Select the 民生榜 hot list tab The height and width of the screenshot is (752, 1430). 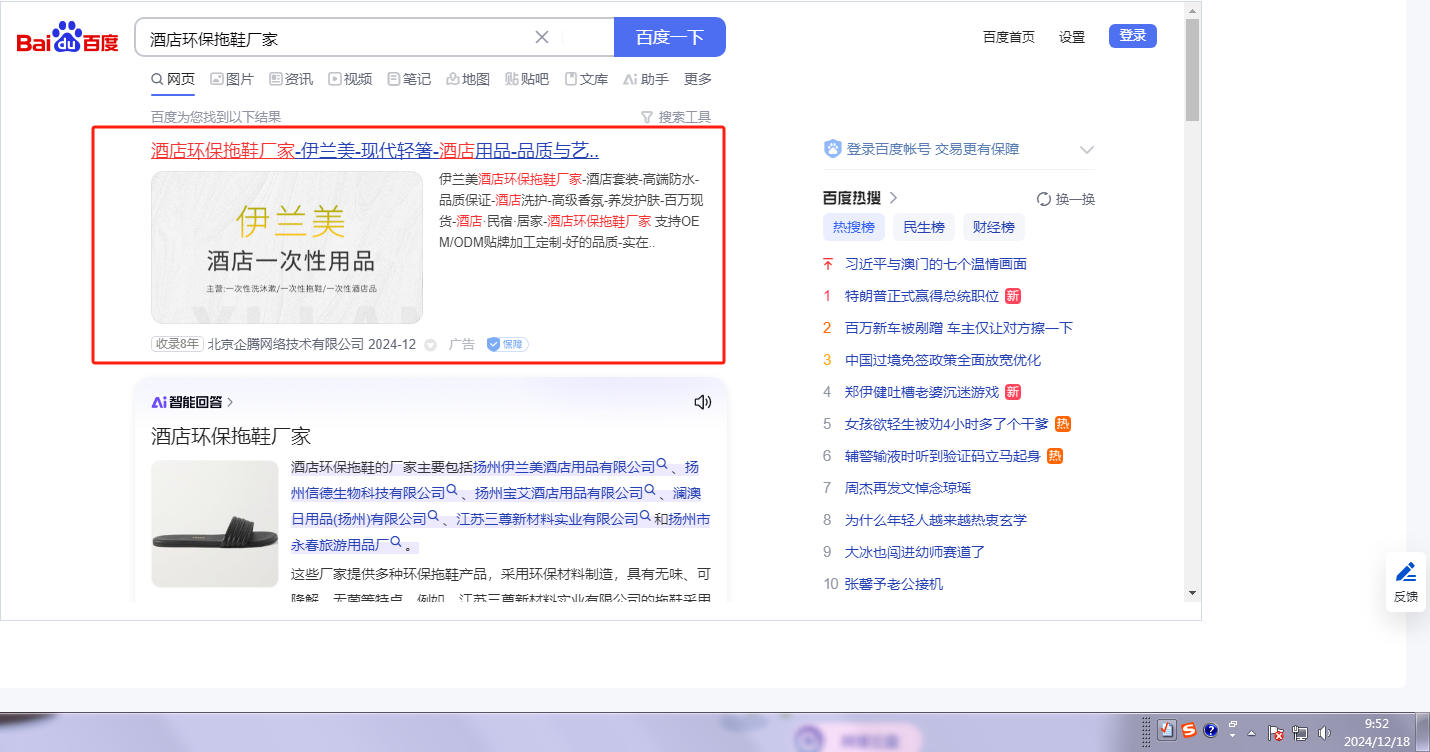click(923, 227)
